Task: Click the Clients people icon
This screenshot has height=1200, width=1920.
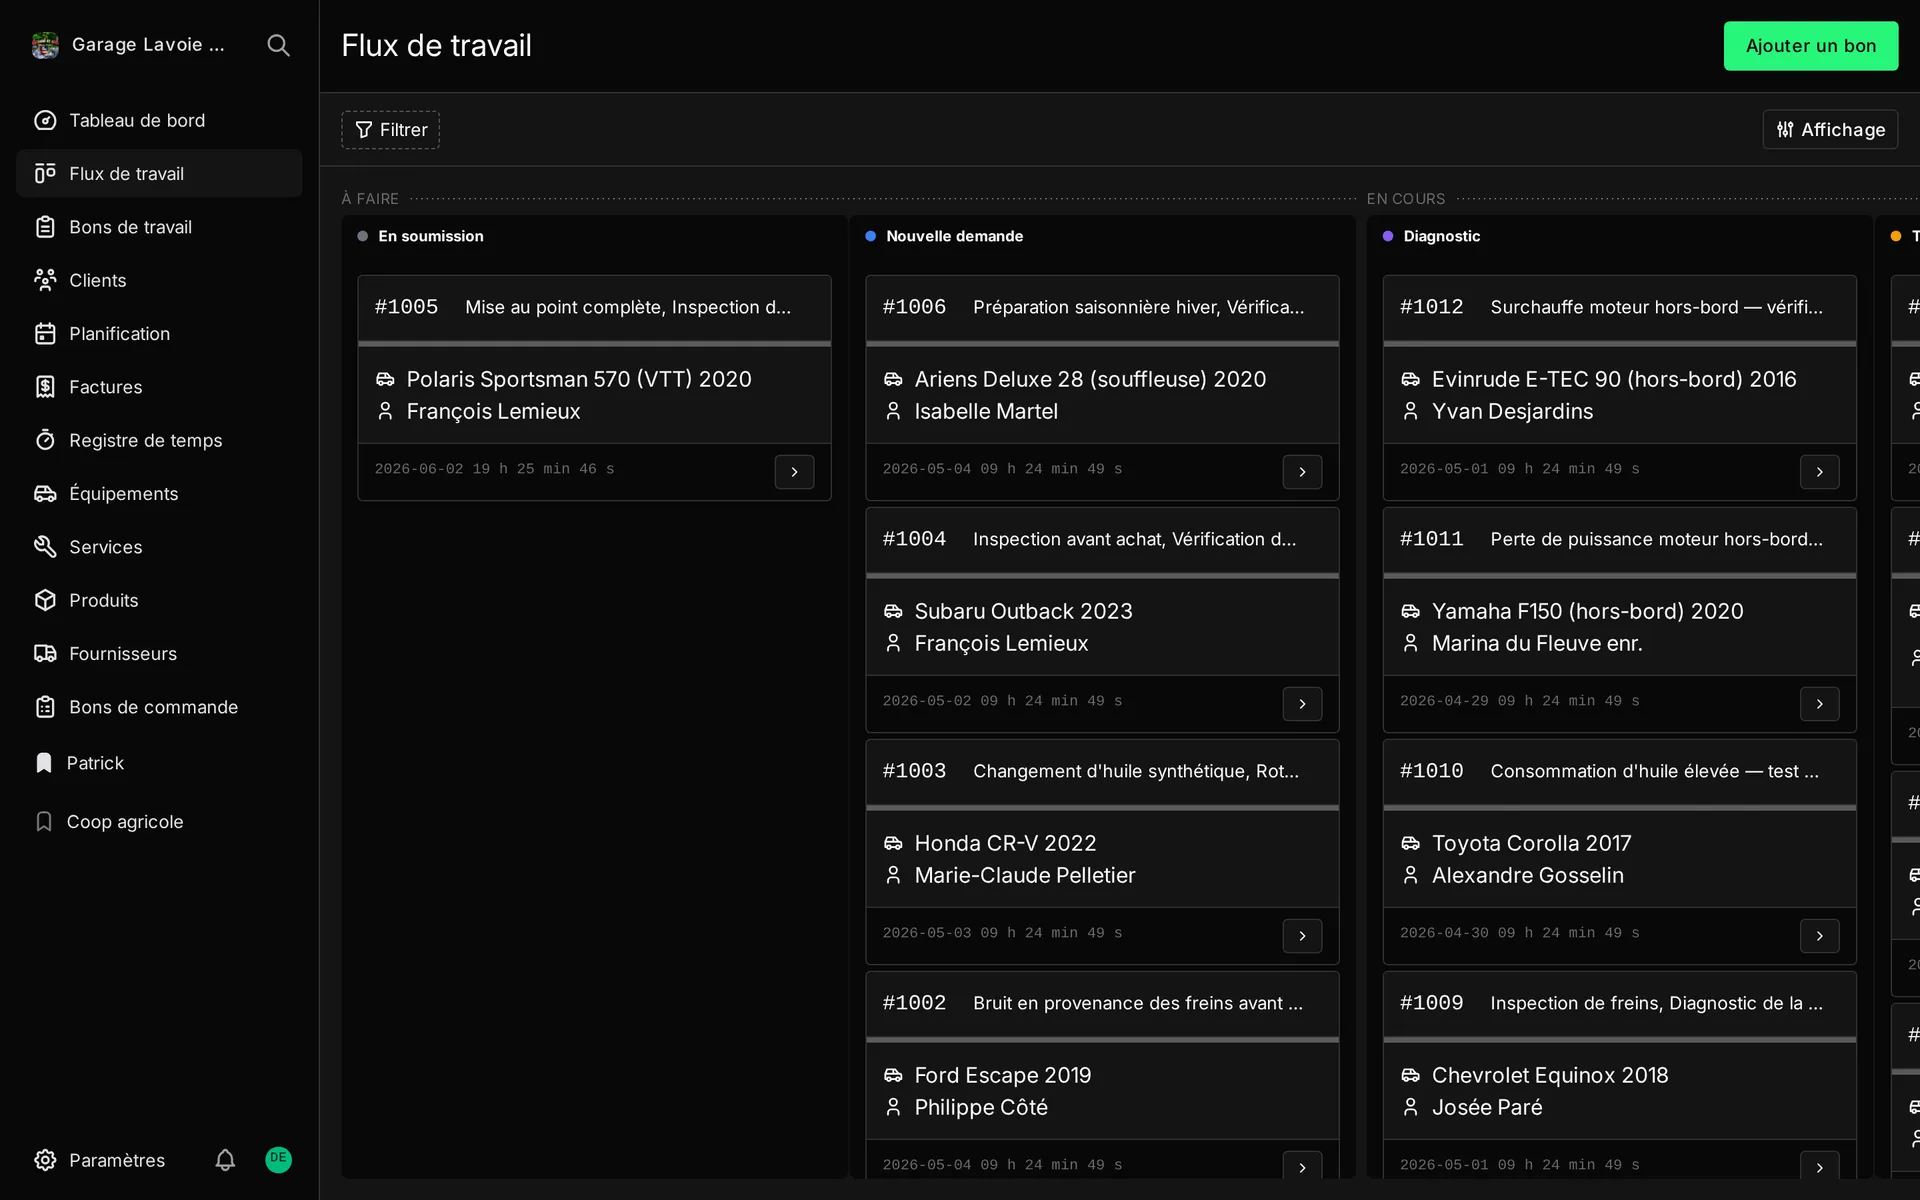Action: 45,280
